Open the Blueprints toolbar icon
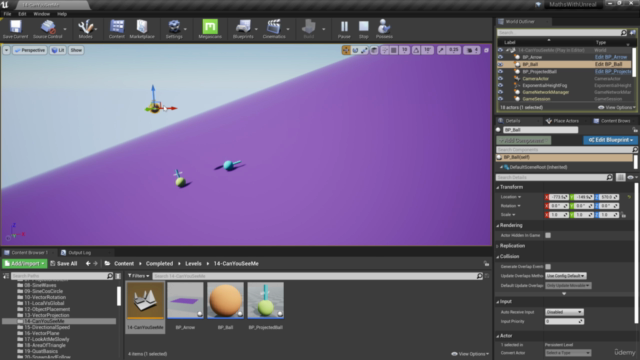 click(243, 29)
